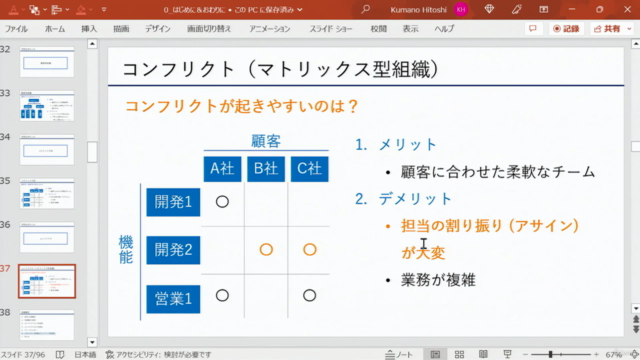
Task: Expand the file name saved-location dropdown
Action: coord(300,10)
